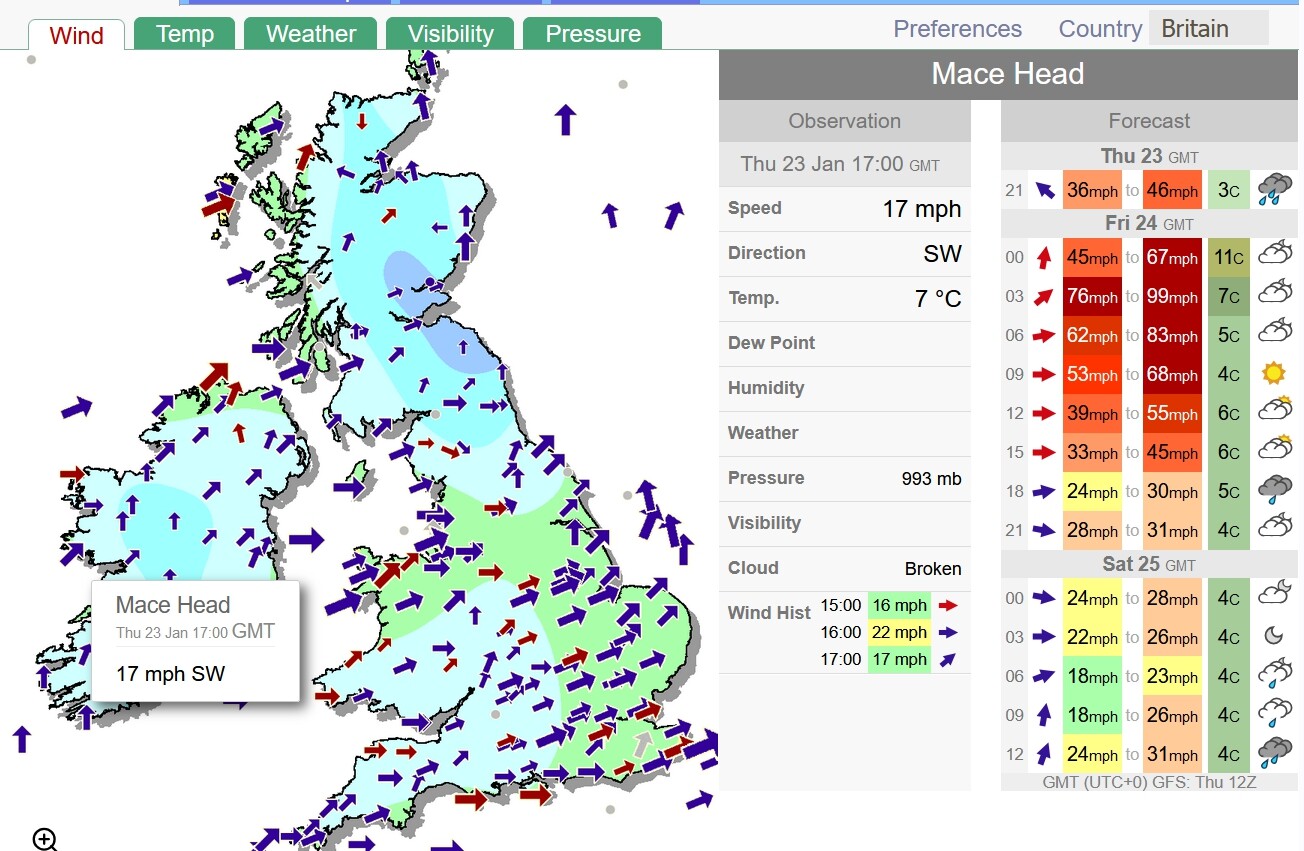Click the red wind arrow beside 39mph
This screenshot has height=851, width=1304.
pyautogui.click(x=1045, y=413)
